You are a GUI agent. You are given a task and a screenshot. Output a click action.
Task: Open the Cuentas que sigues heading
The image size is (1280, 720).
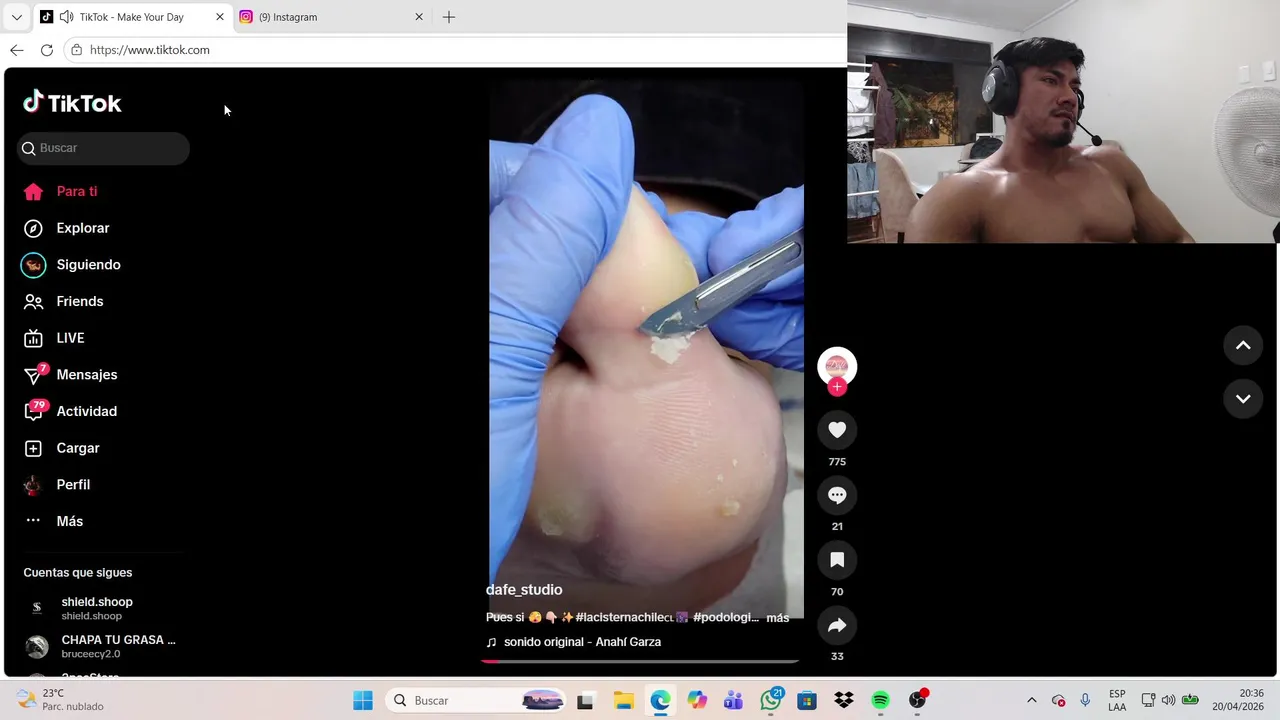click(x=78, y=573)
